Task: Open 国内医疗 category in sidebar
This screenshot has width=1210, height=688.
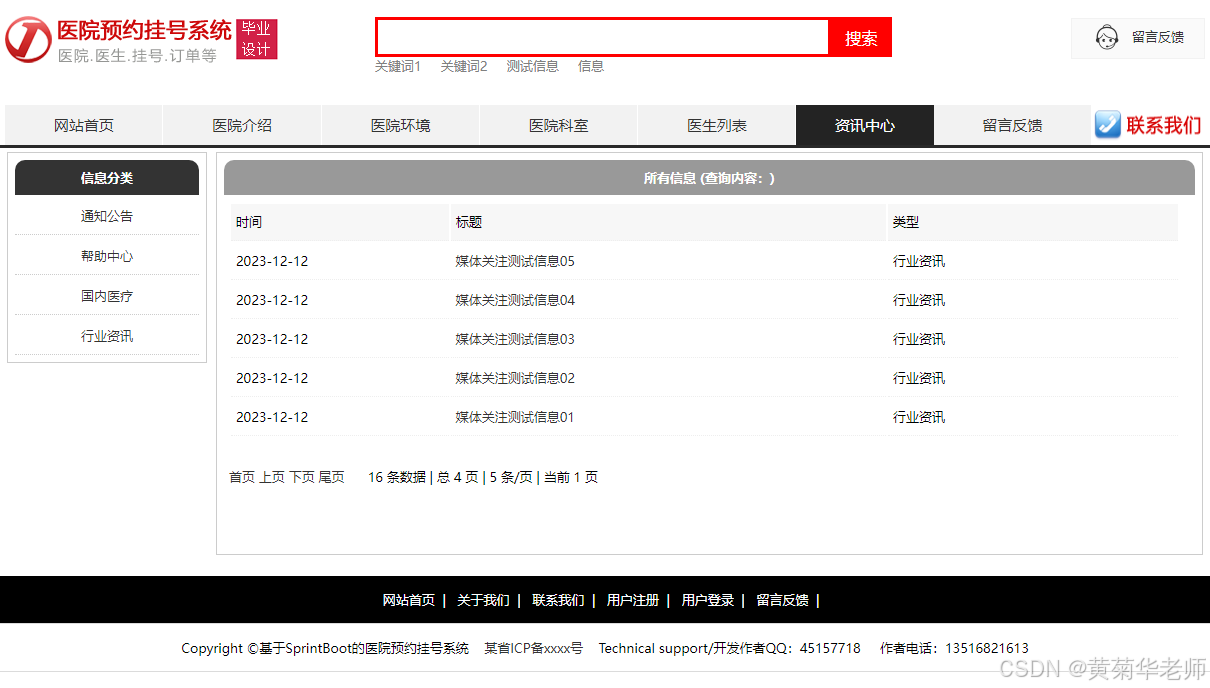Action: (107, 296)
